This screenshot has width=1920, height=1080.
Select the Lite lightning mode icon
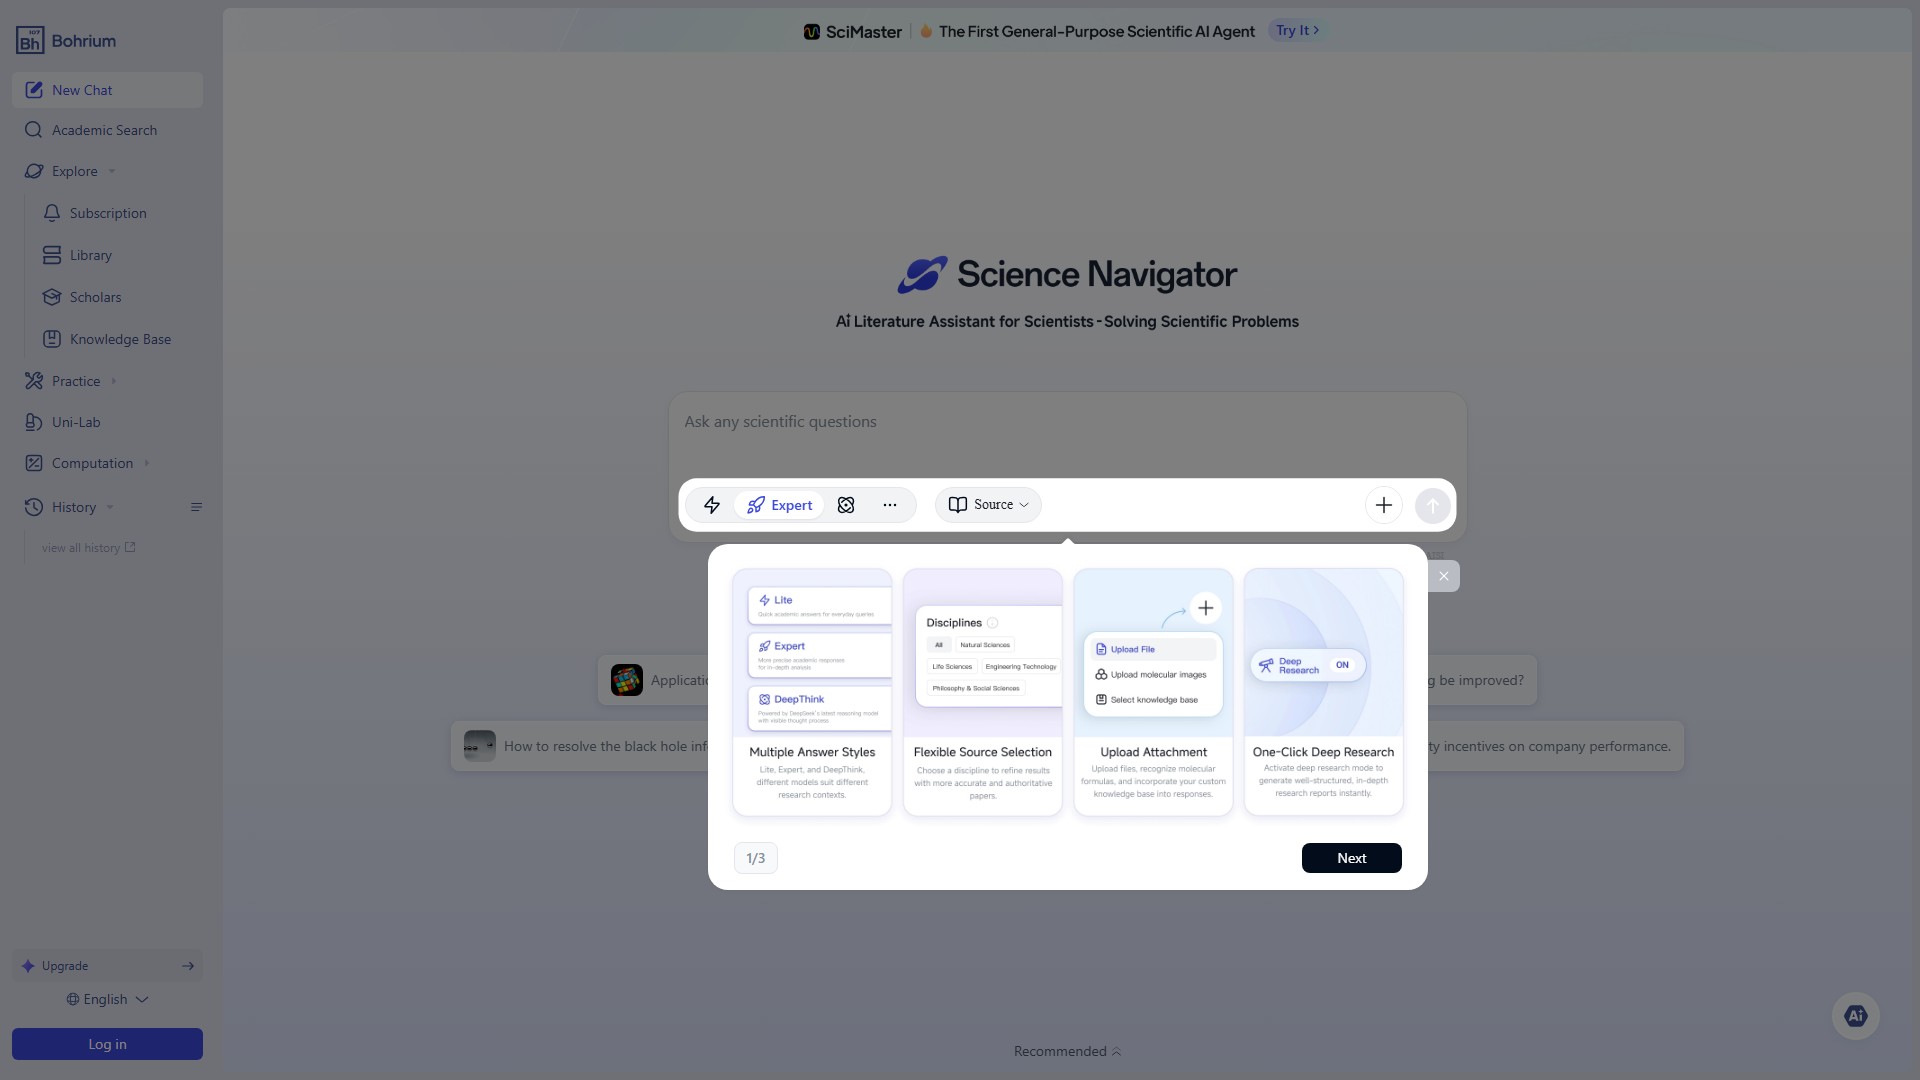tap(712, 505)
